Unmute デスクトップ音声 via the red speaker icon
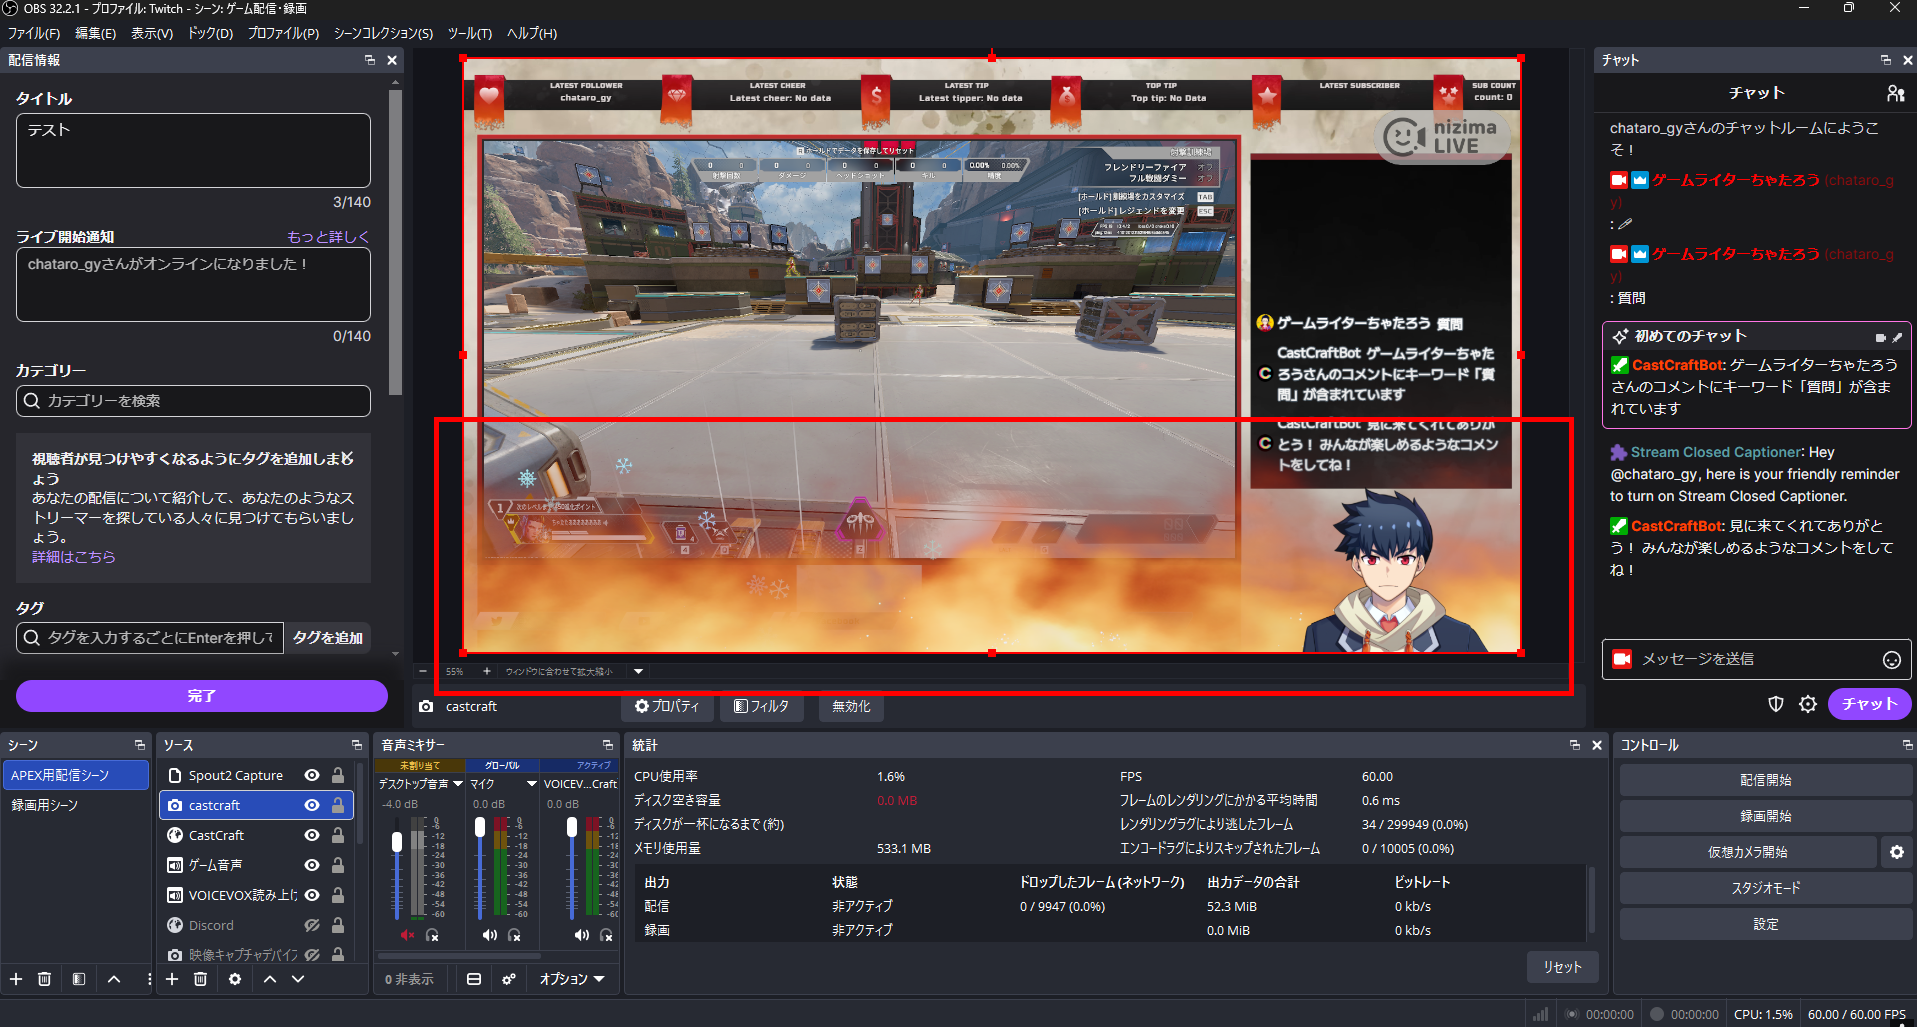The width and height of the screenshot is (1917, 1027). click(407, 935)
